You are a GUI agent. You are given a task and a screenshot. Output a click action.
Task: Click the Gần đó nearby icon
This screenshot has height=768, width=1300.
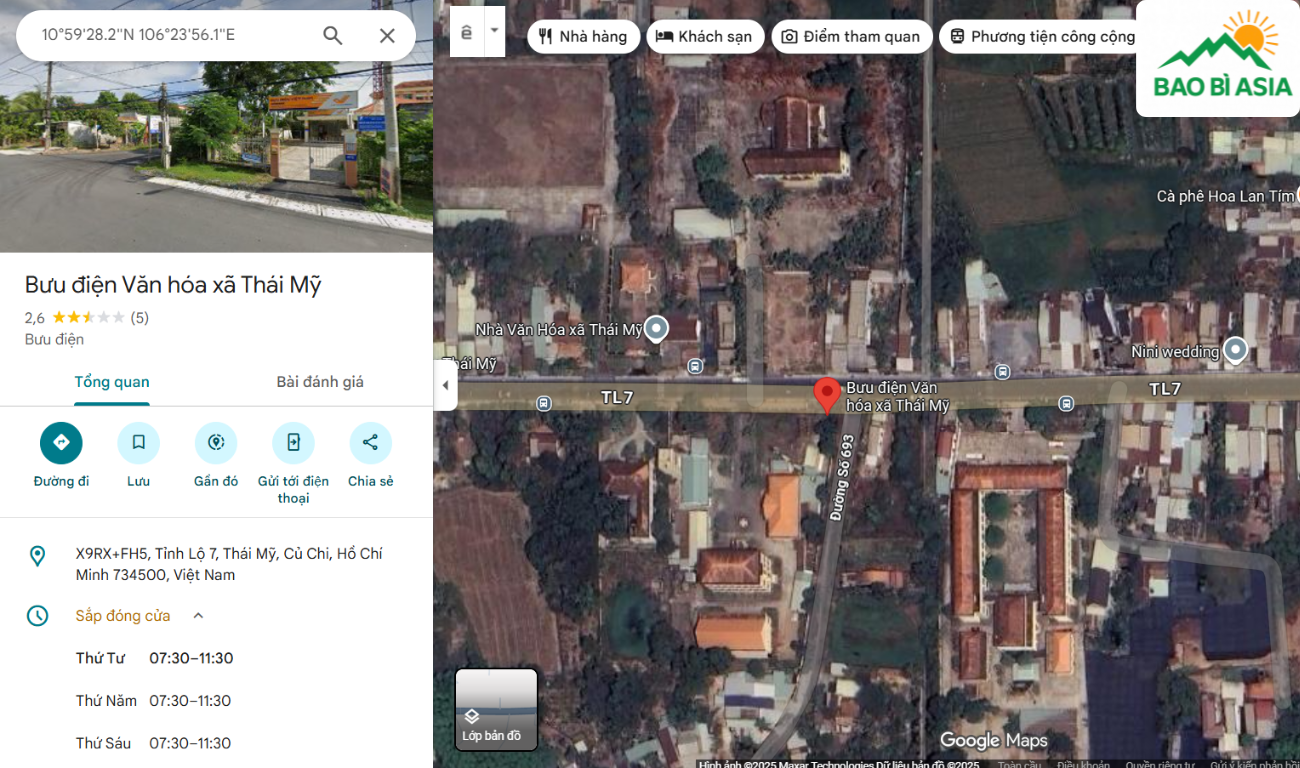216,443
